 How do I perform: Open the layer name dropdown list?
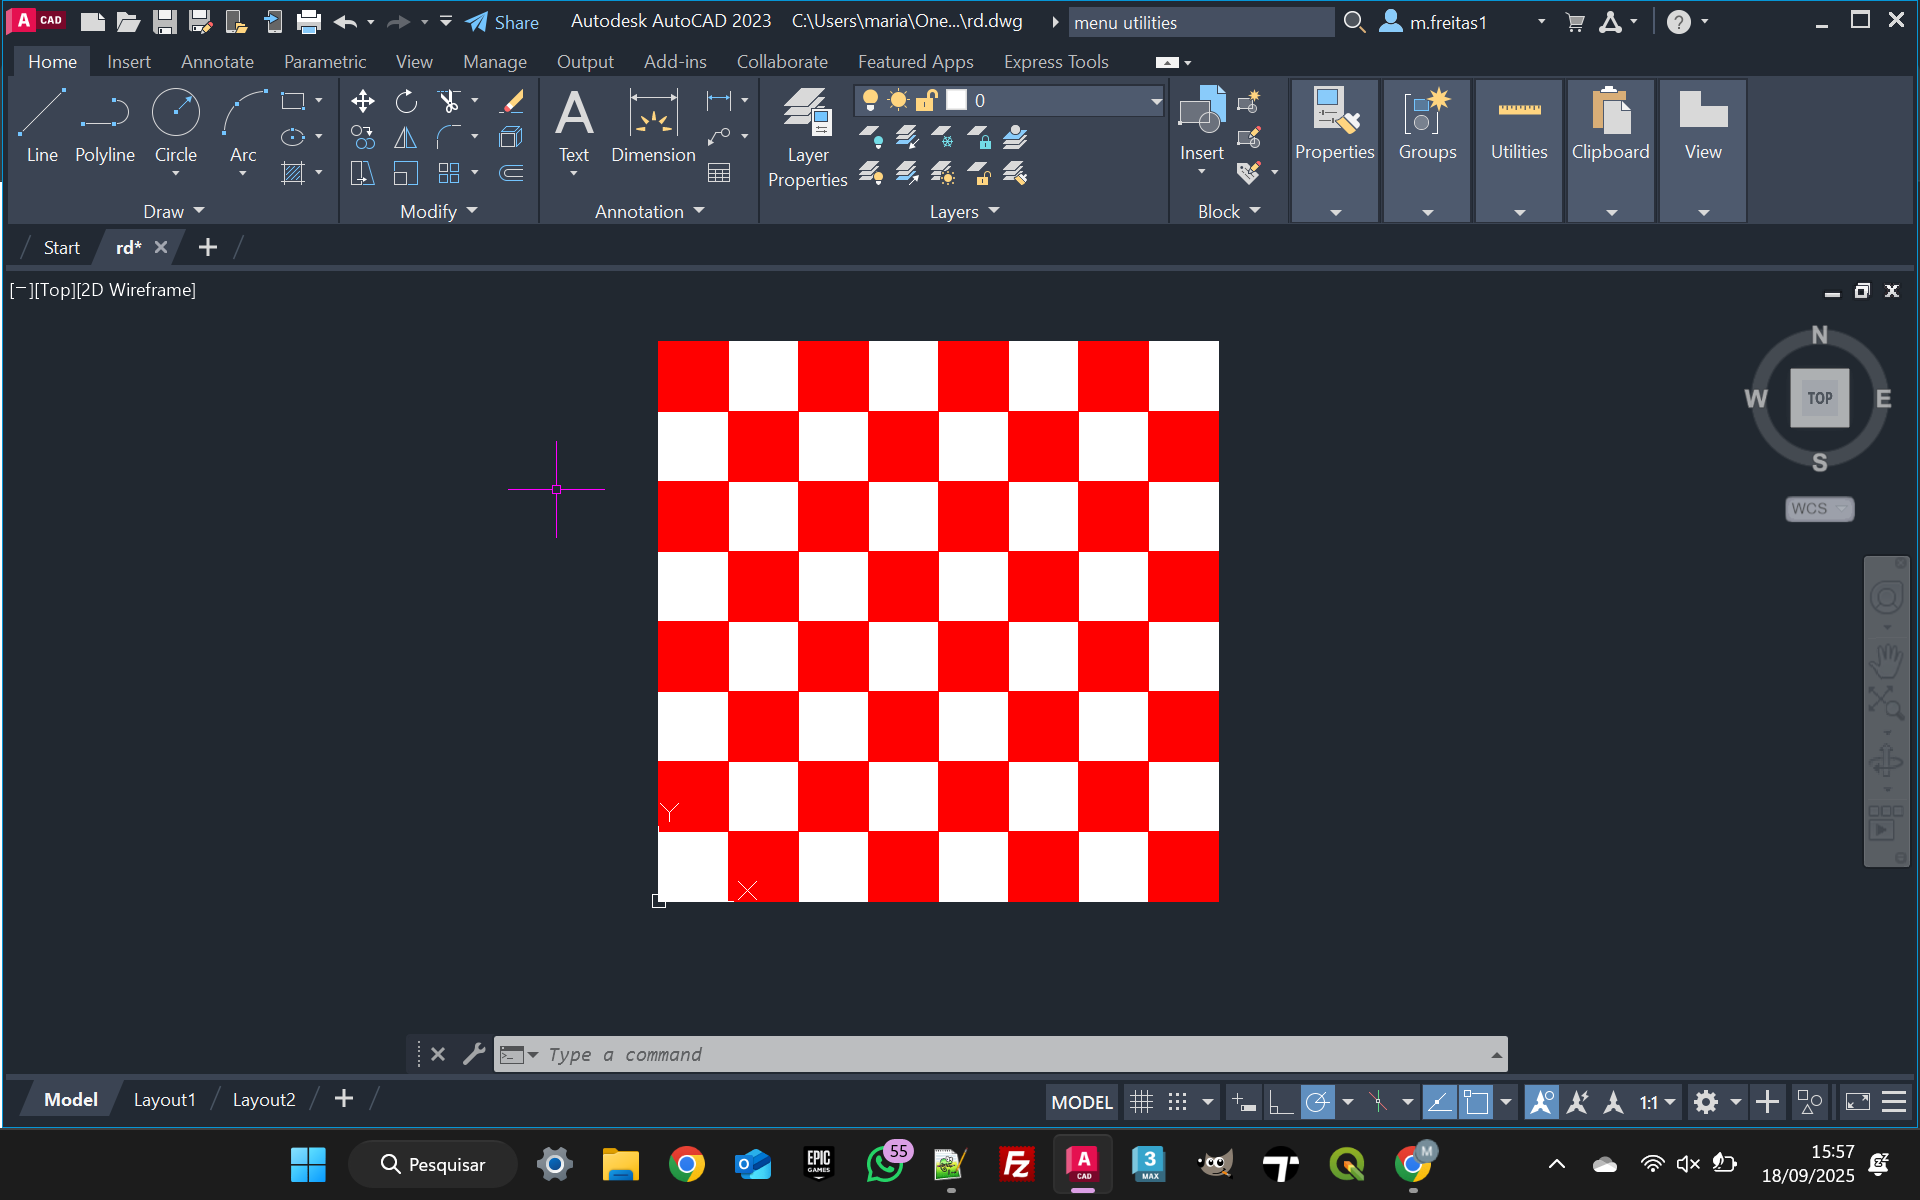(1156, 101)
